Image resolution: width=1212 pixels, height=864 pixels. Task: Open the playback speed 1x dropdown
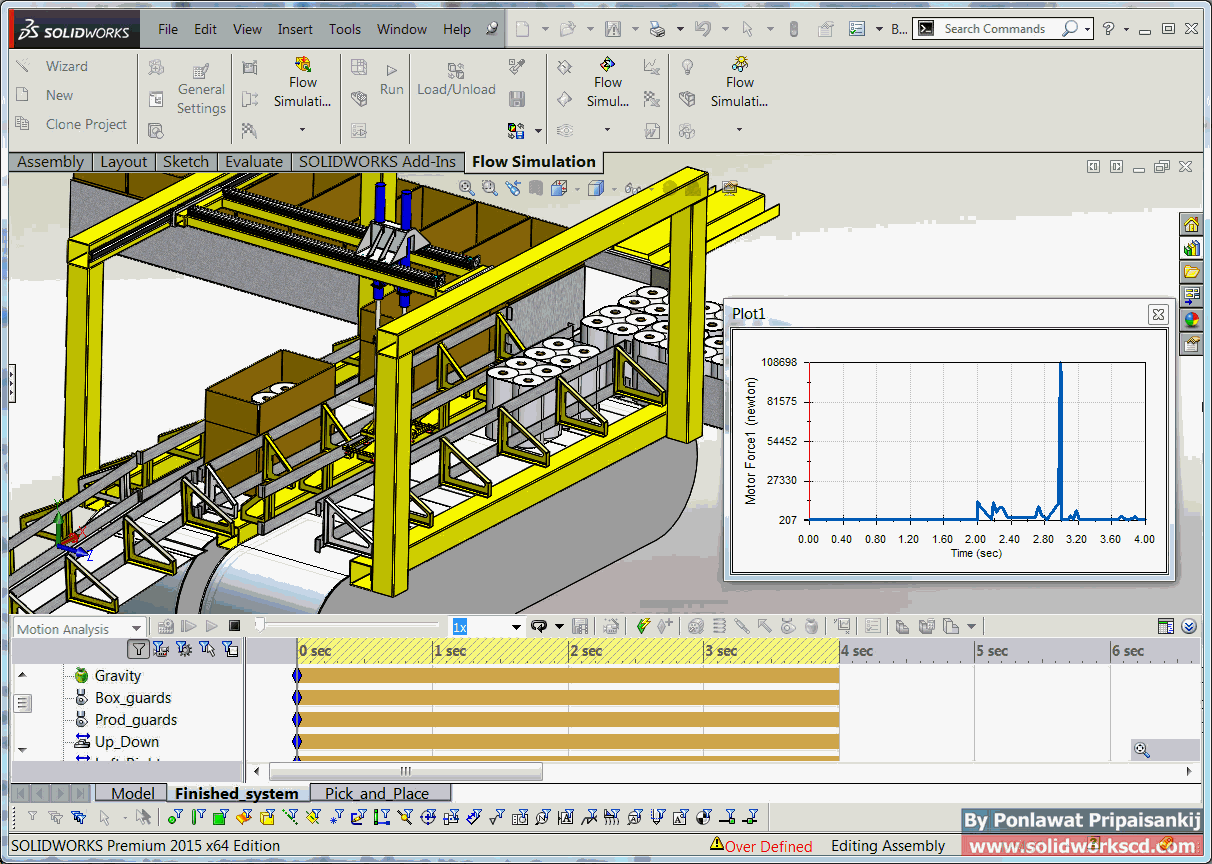pyautogui.click(x=516, y=627)
